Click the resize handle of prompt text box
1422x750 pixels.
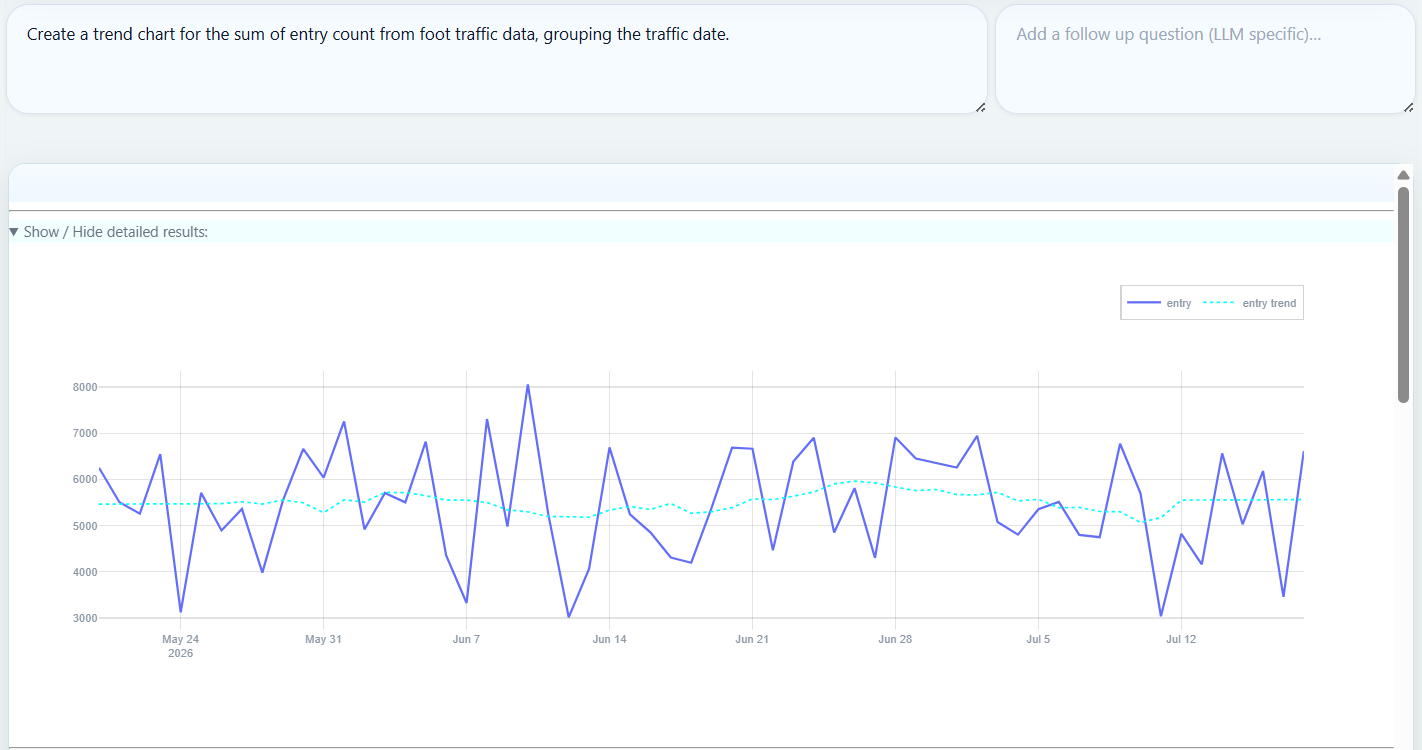[x=980, y=107]
